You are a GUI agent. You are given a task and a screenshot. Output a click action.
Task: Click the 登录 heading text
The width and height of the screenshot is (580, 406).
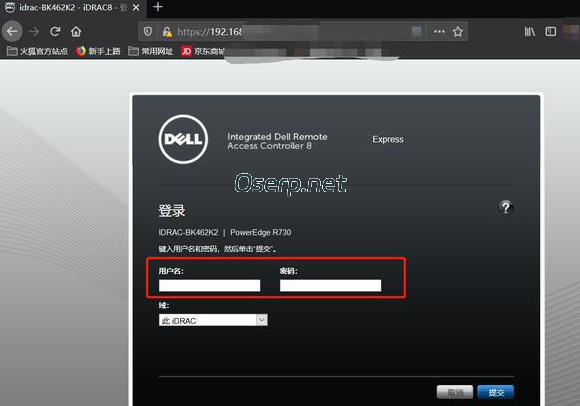172,210
